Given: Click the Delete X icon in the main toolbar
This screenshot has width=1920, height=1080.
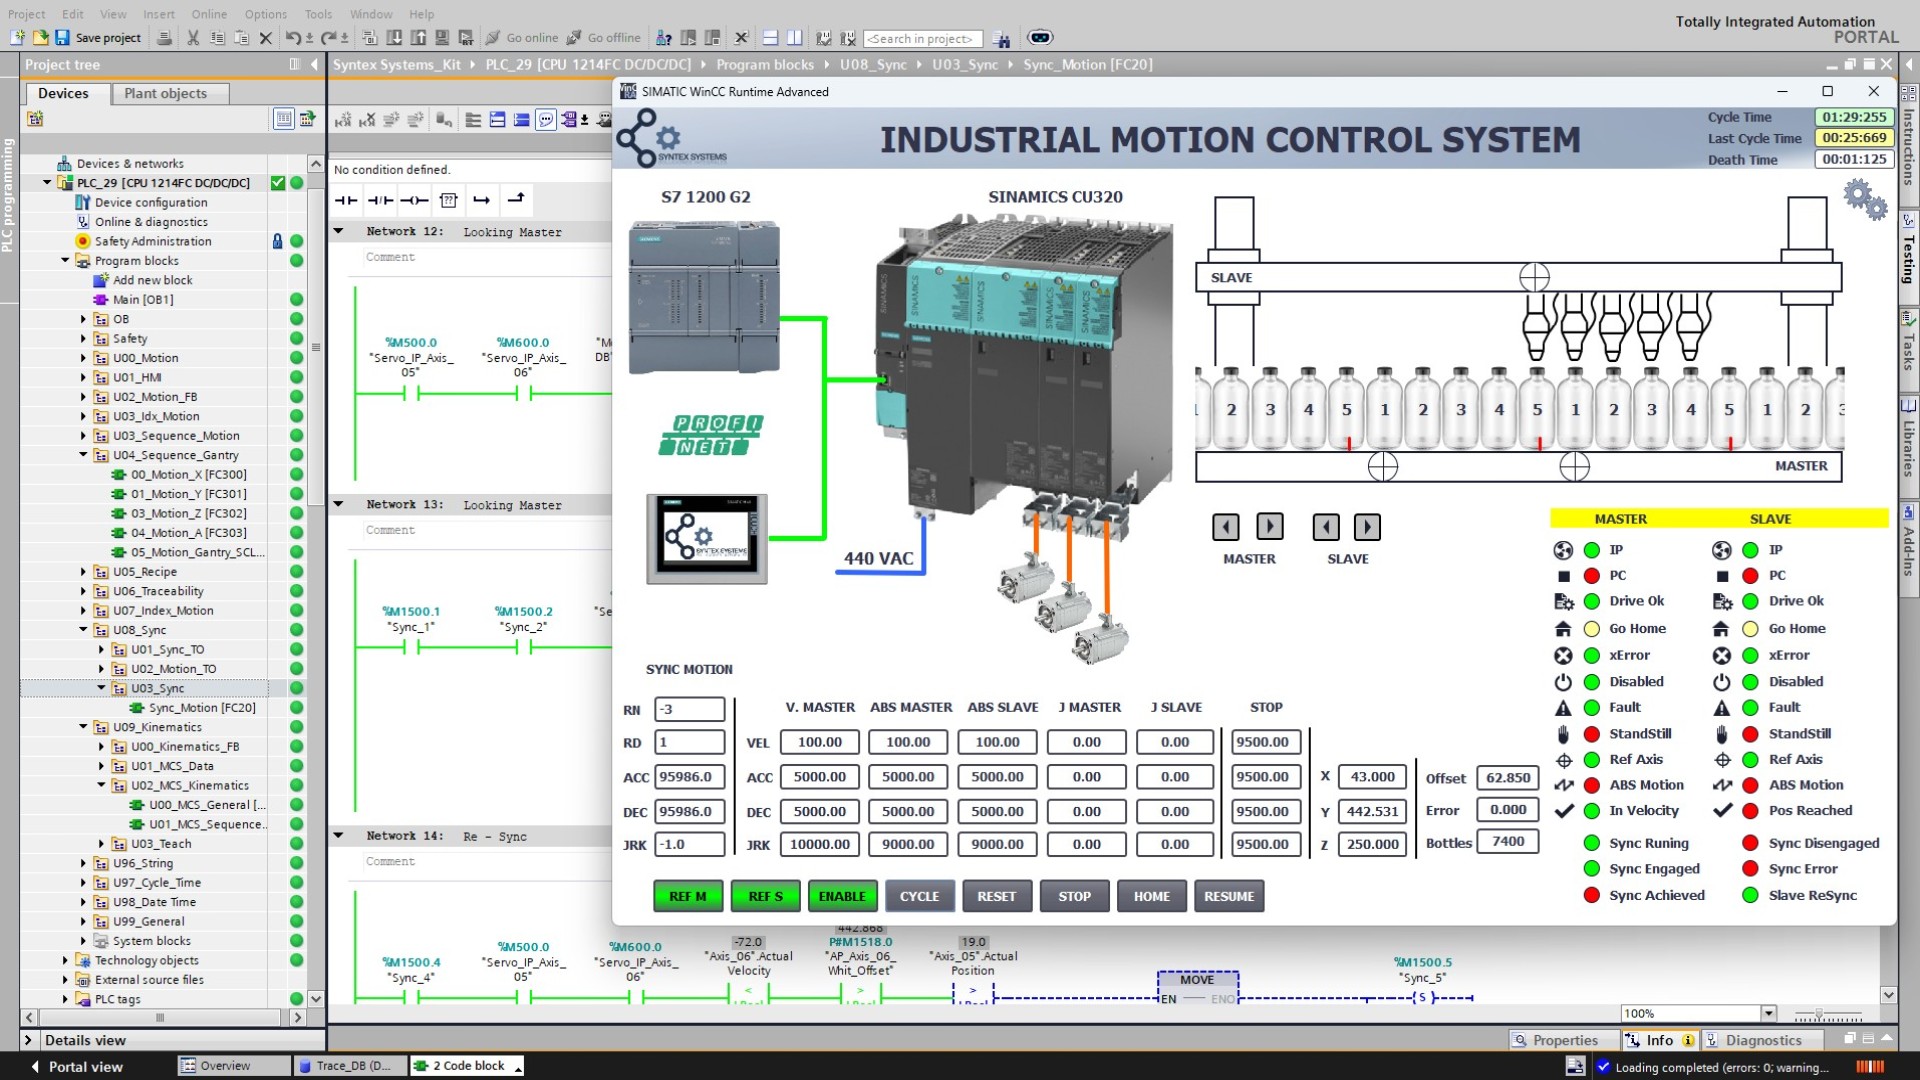Looking at the screenshot, I should coord(265,38).
